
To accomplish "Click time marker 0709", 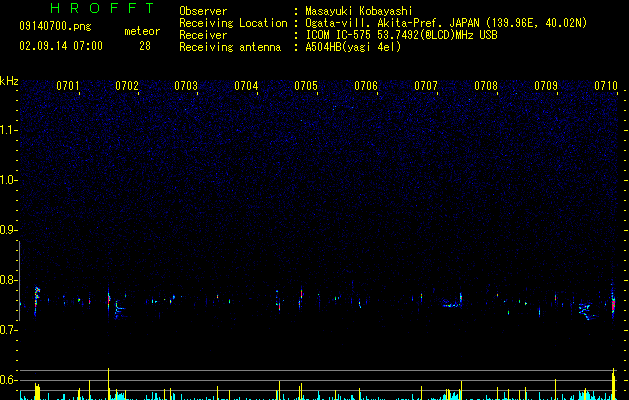I will 546,86.
